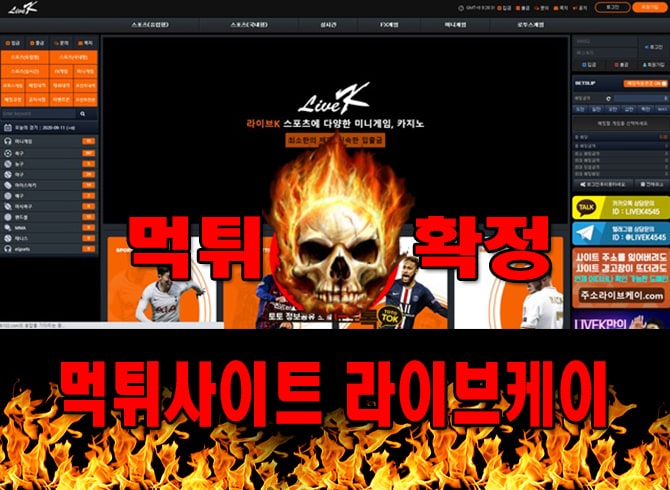Screen dimensions: 670x490
Task: Click the orange 스포츠(국내형) tile in the sidebar
Action: pos(73,57)
